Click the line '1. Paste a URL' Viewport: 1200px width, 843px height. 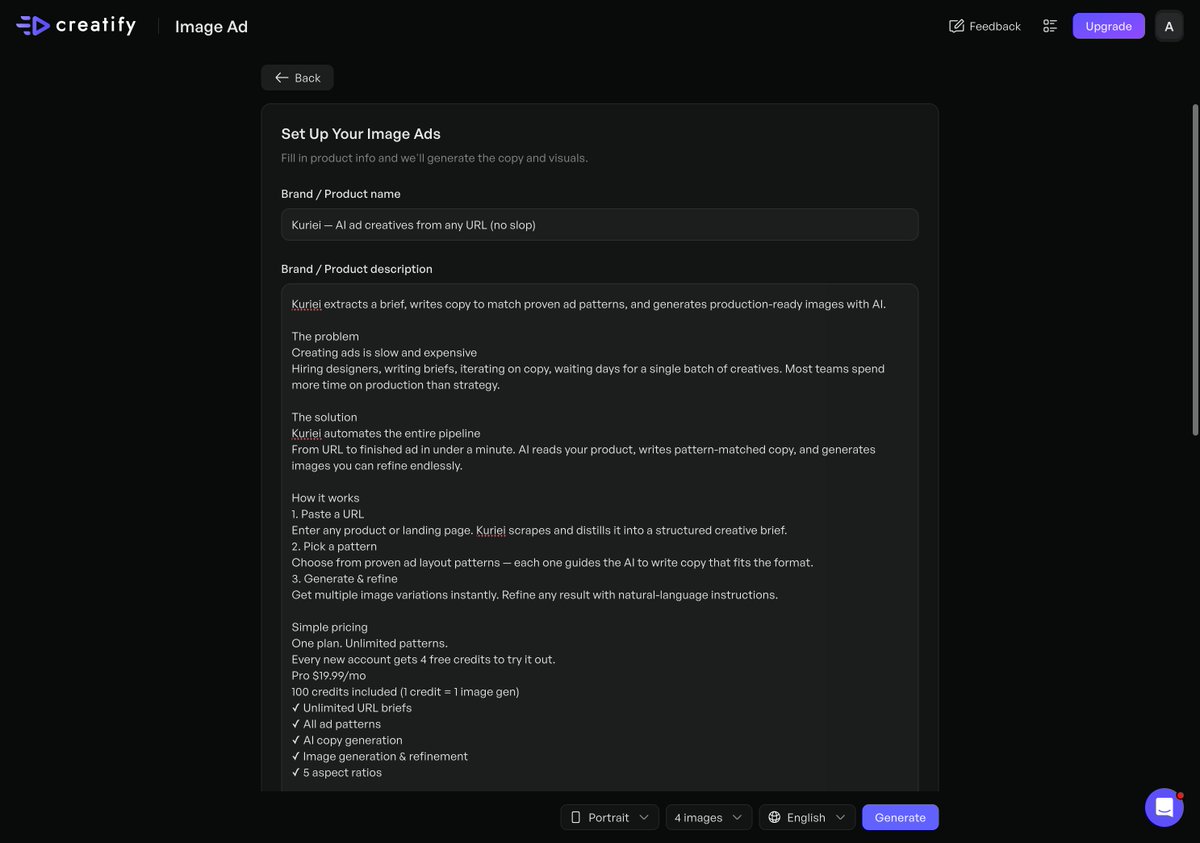pos(328,514)
